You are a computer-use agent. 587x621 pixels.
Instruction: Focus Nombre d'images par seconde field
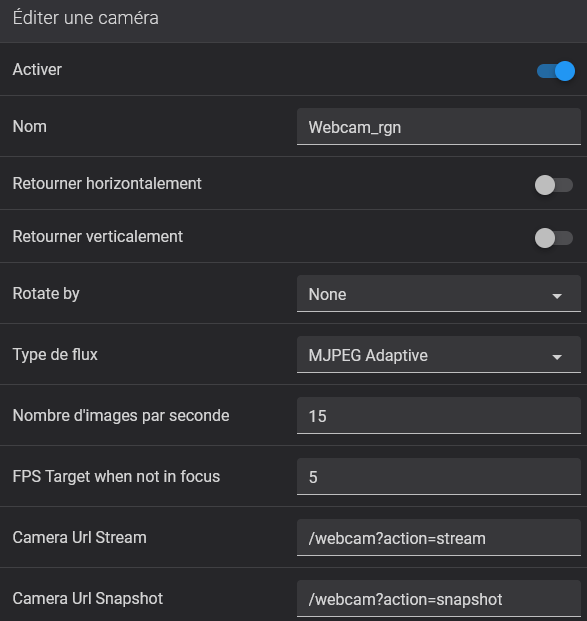[439, 415]
